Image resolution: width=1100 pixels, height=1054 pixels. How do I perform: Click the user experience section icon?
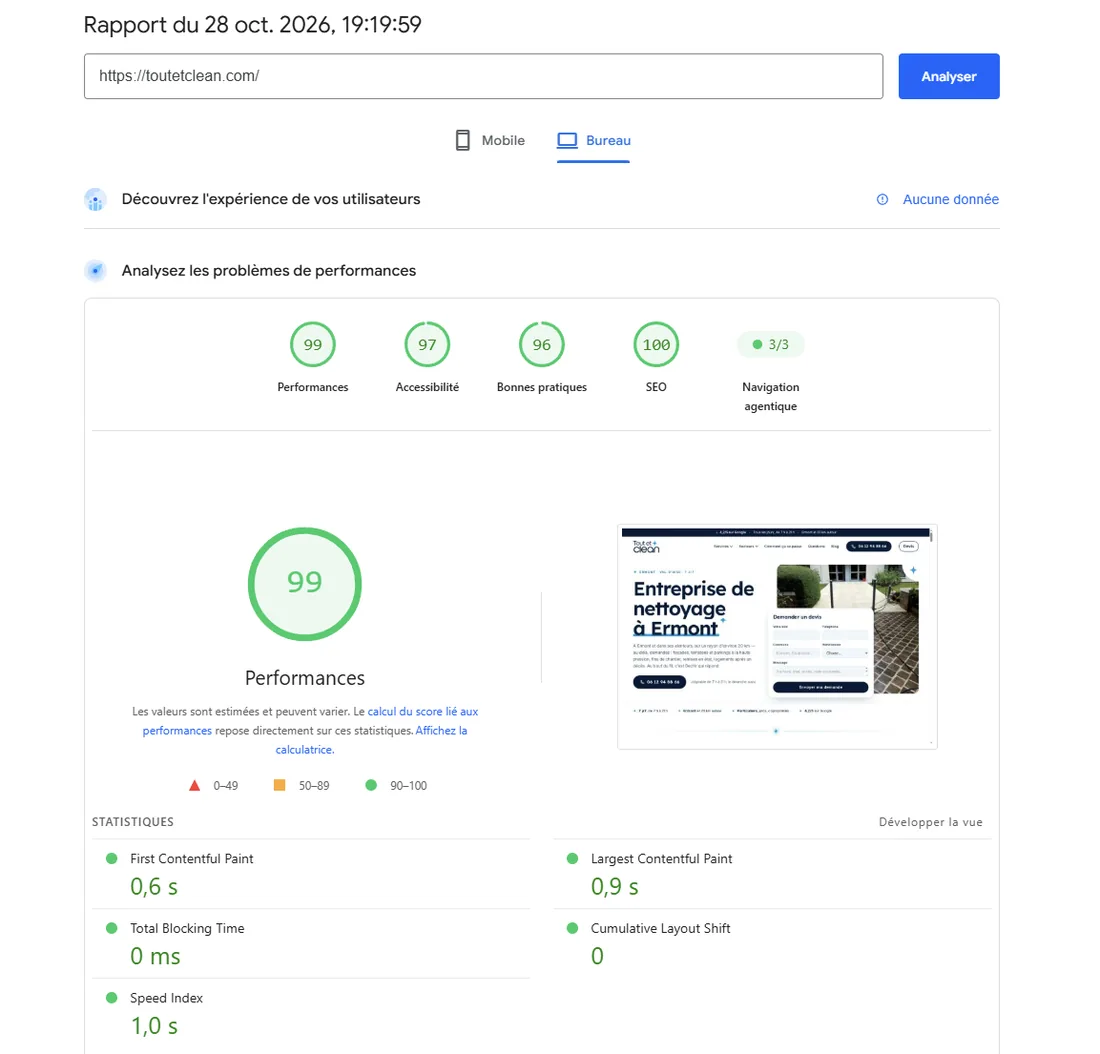(x=95, y=200)
